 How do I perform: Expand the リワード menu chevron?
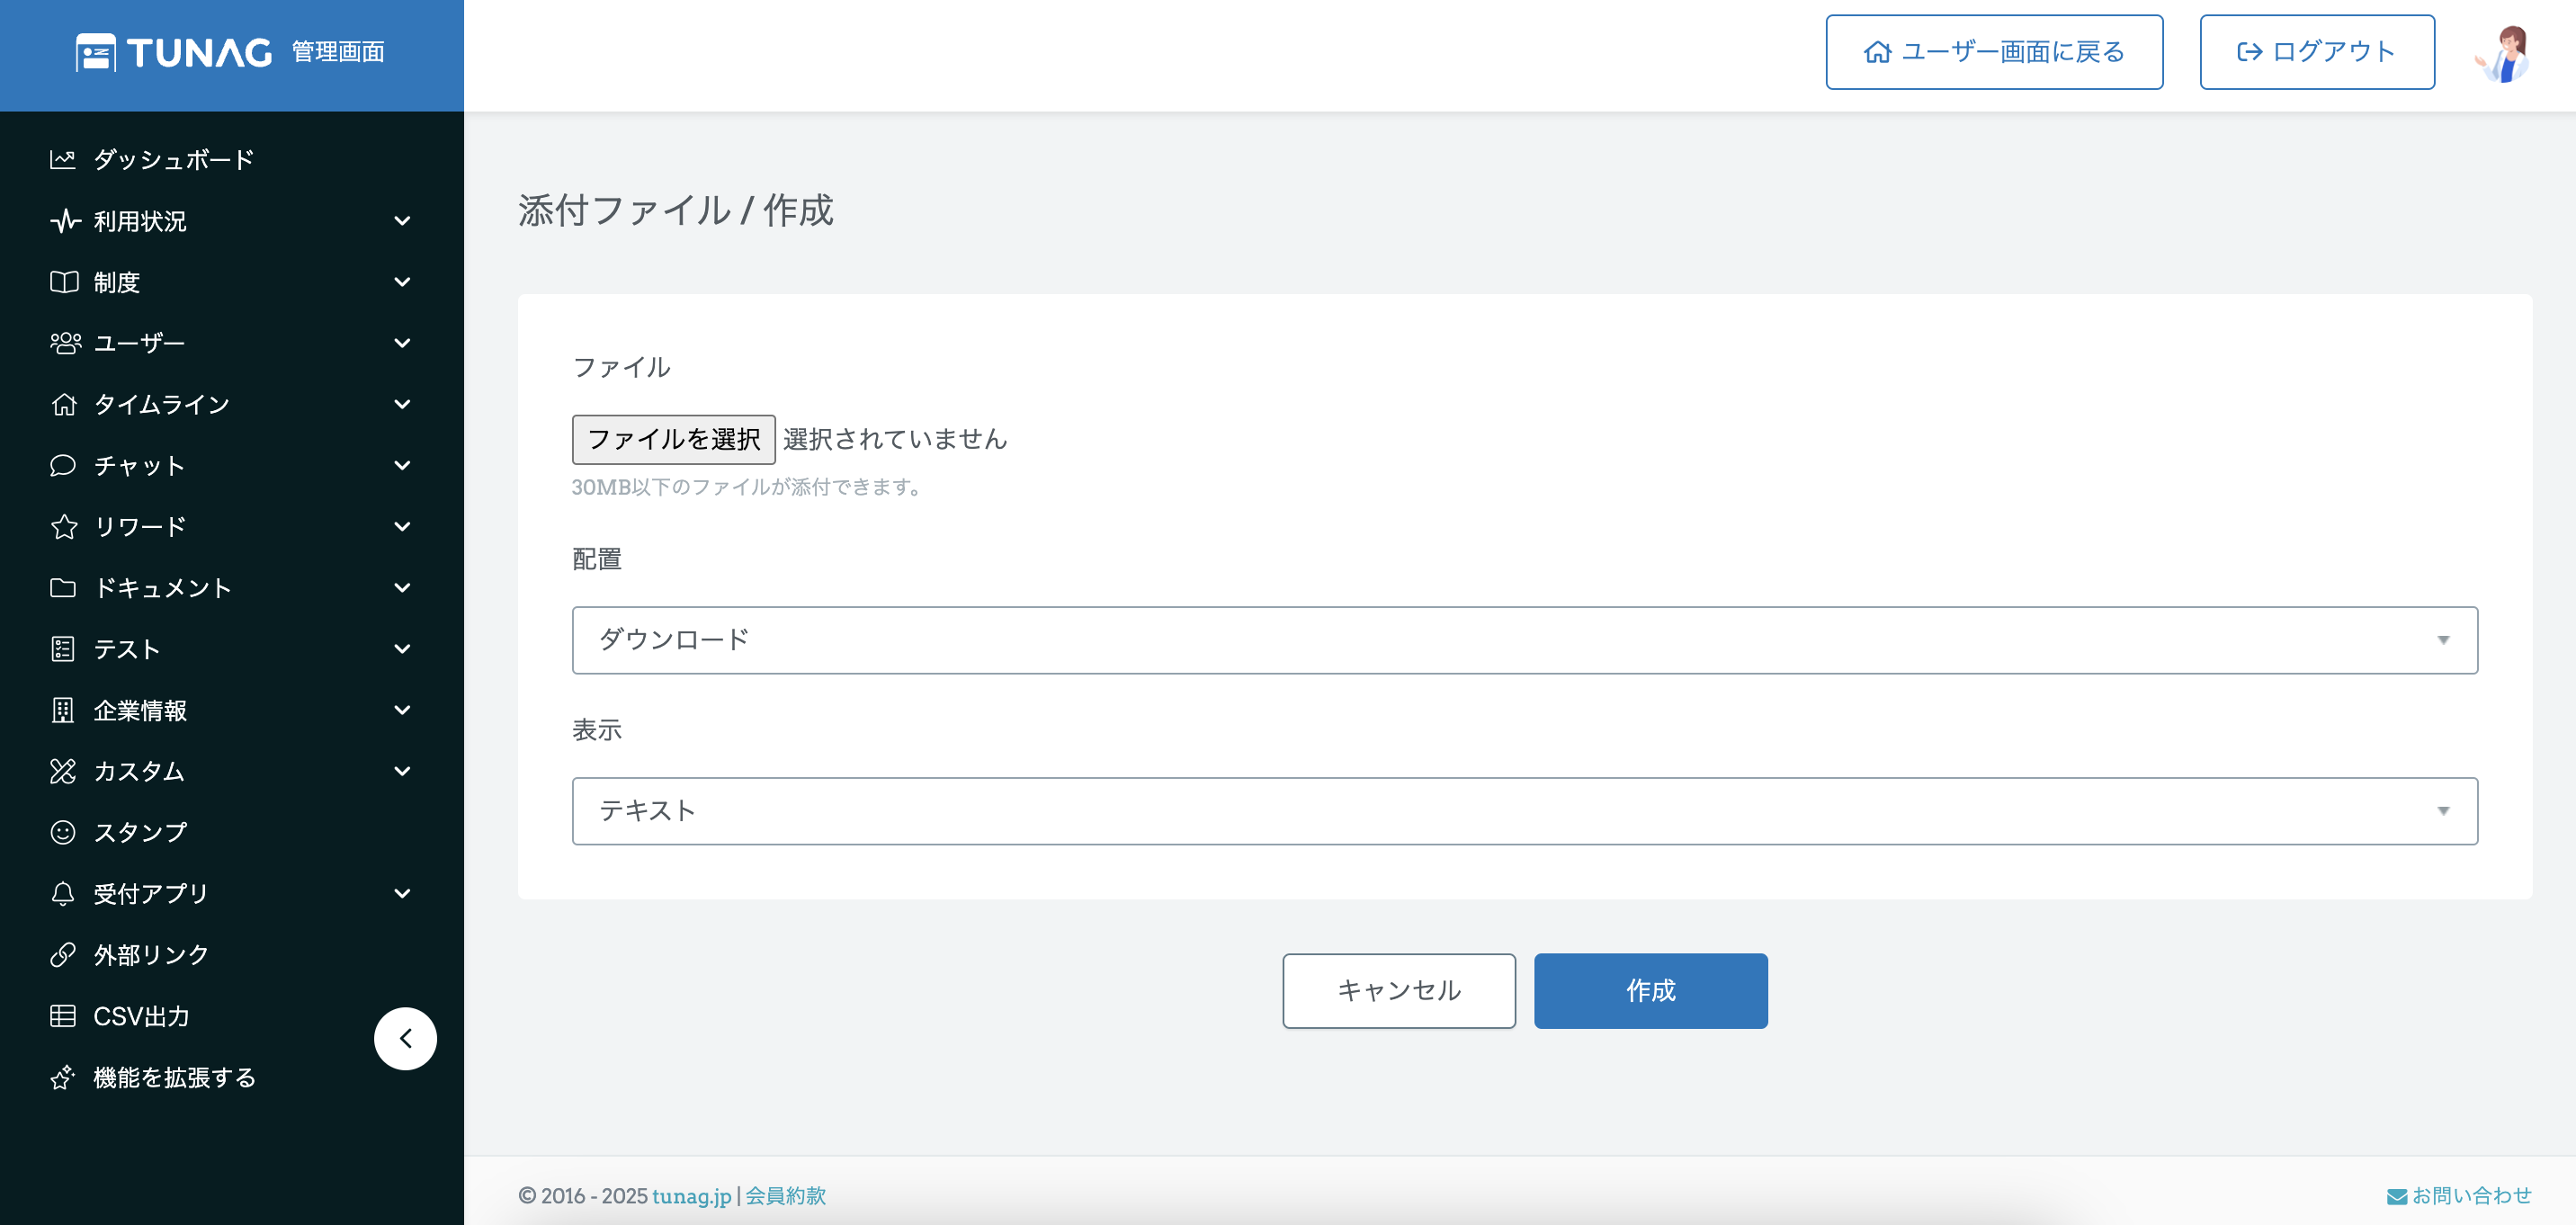[x=402, y=526]
